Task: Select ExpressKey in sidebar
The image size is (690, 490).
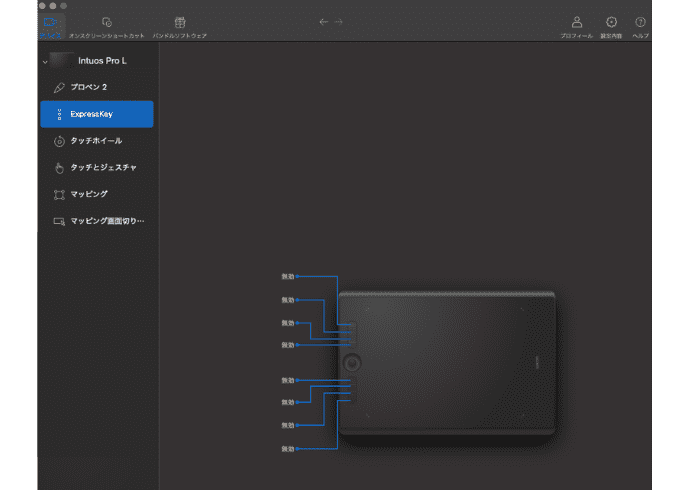Action: (x=96, y=114)
